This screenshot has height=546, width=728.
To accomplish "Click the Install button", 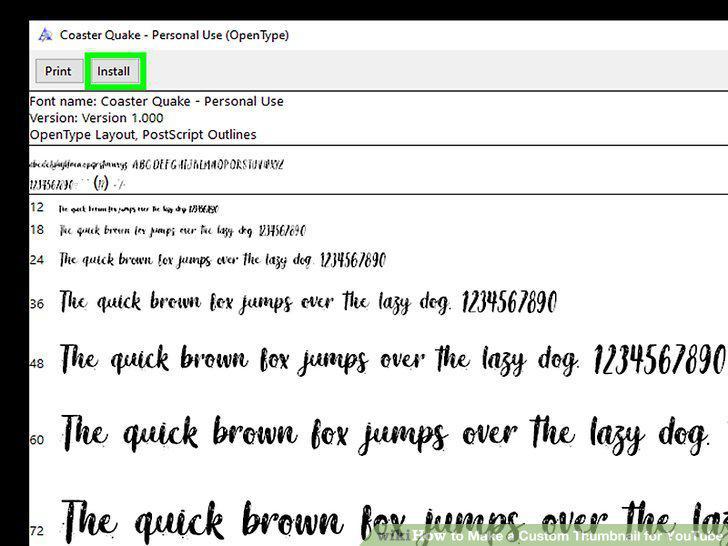I will pyautogui.click(x=113, y=71).
